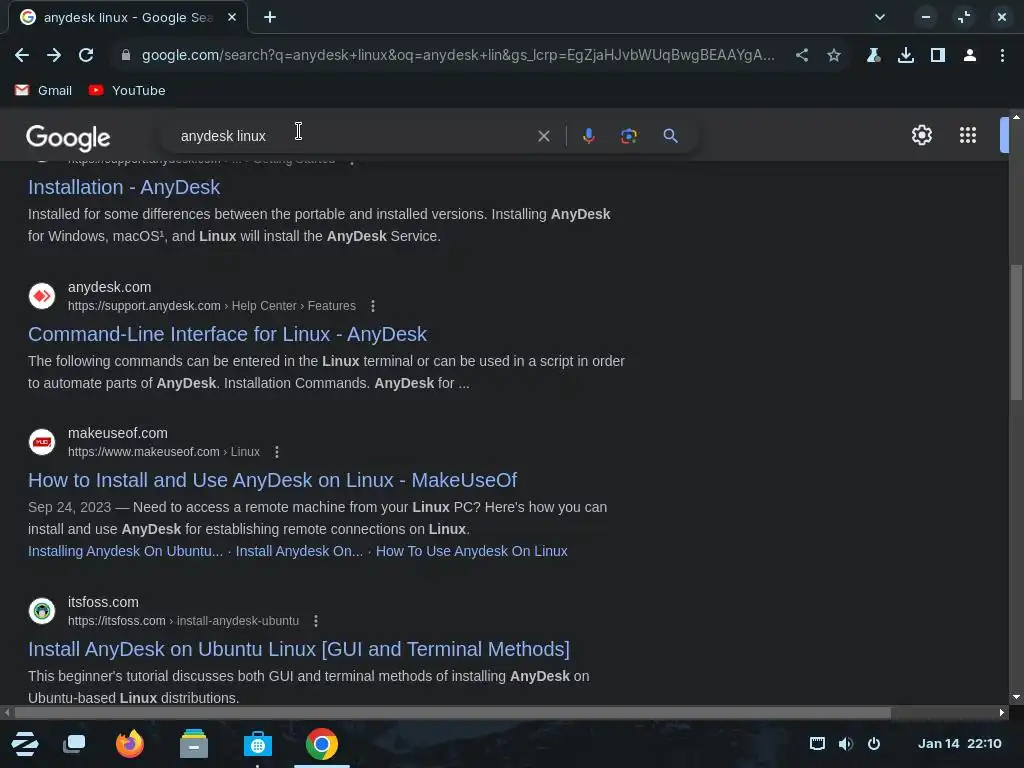Follow the How To Use Anydesk On Linux sitelink

[x=472, y=551]
